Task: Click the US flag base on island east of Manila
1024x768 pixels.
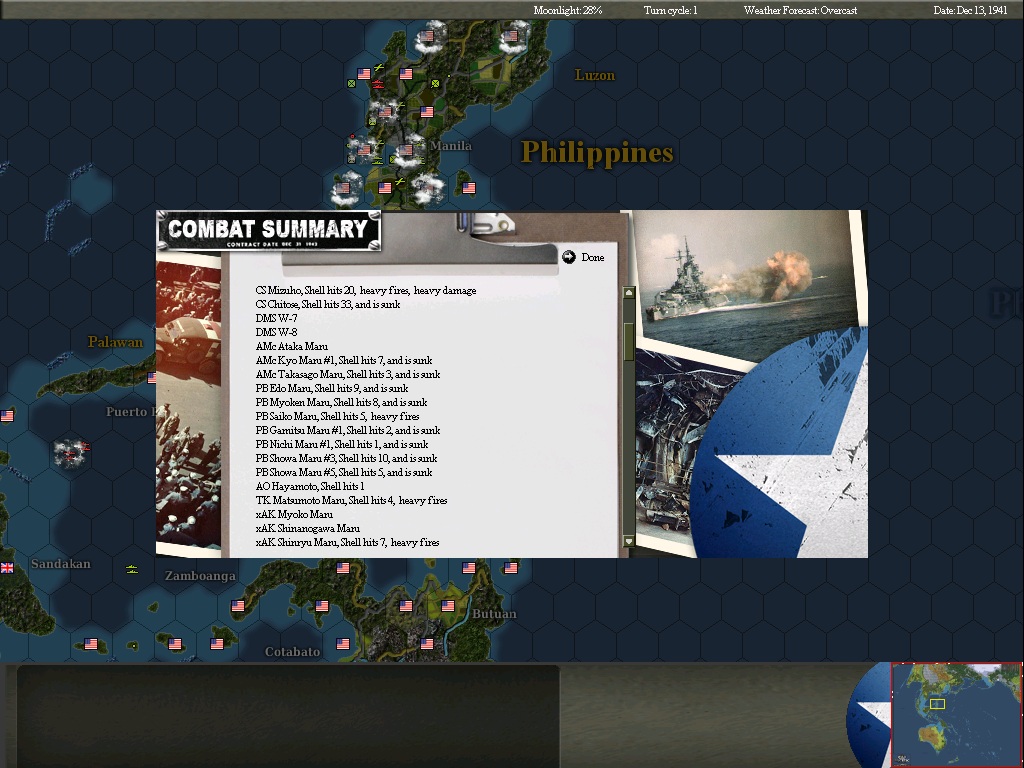Action: [469, 188]
